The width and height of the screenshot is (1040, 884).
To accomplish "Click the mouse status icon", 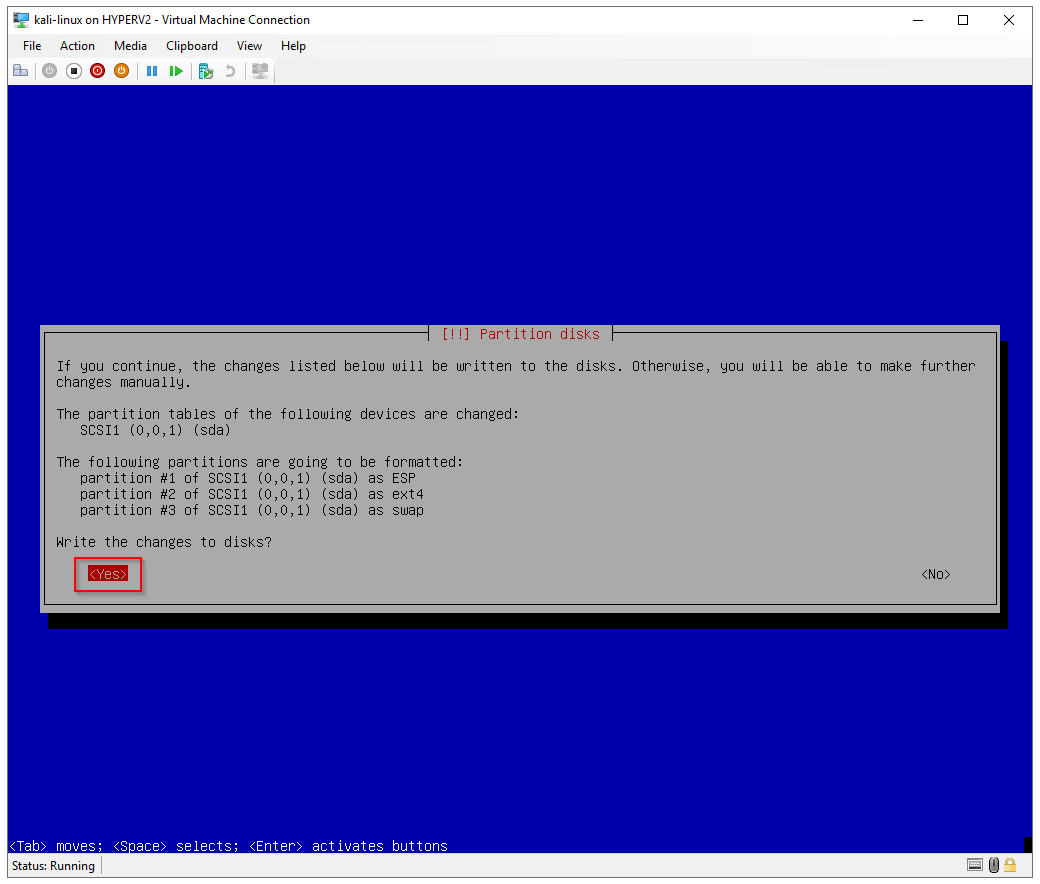I will tap(994, 865).
